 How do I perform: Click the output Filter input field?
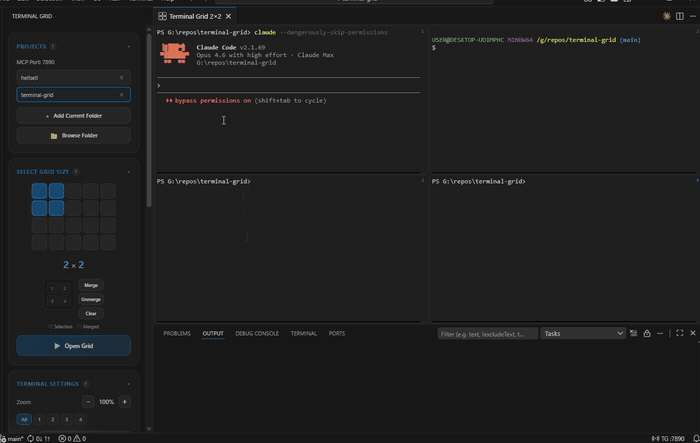[x=488, y=334]
